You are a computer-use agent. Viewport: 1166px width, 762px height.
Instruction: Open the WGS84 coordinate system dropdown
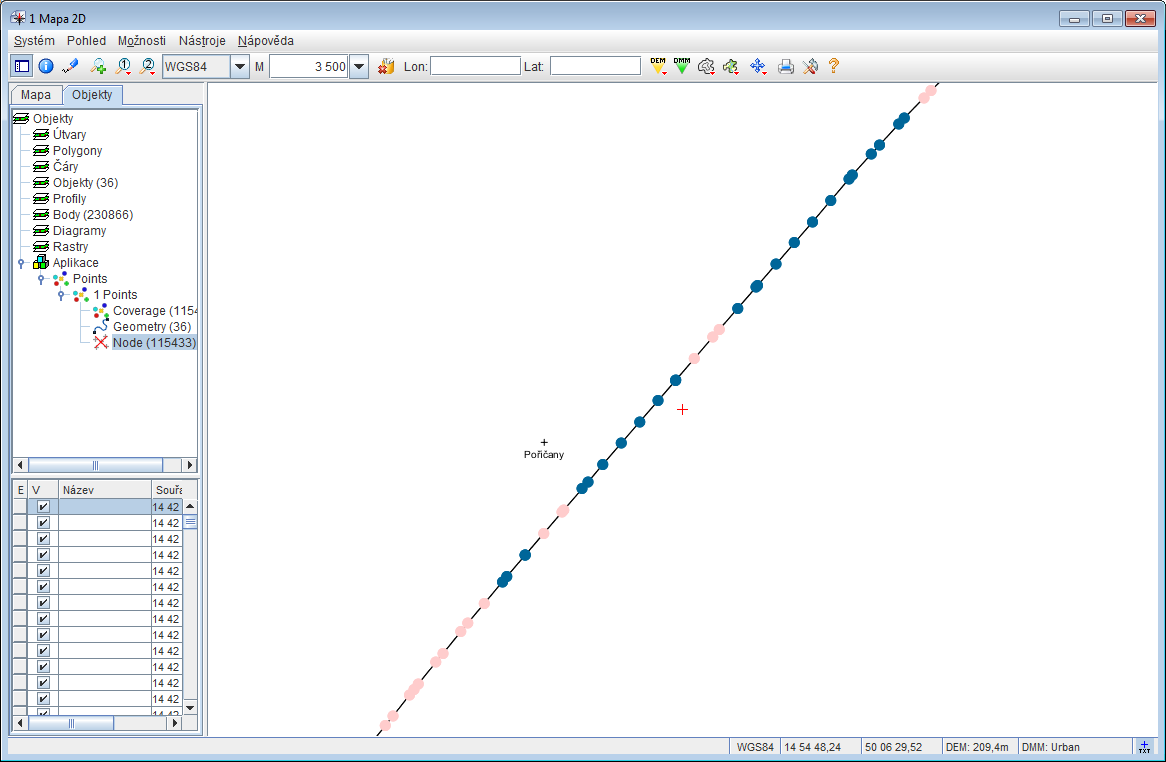tap(240, 67)
